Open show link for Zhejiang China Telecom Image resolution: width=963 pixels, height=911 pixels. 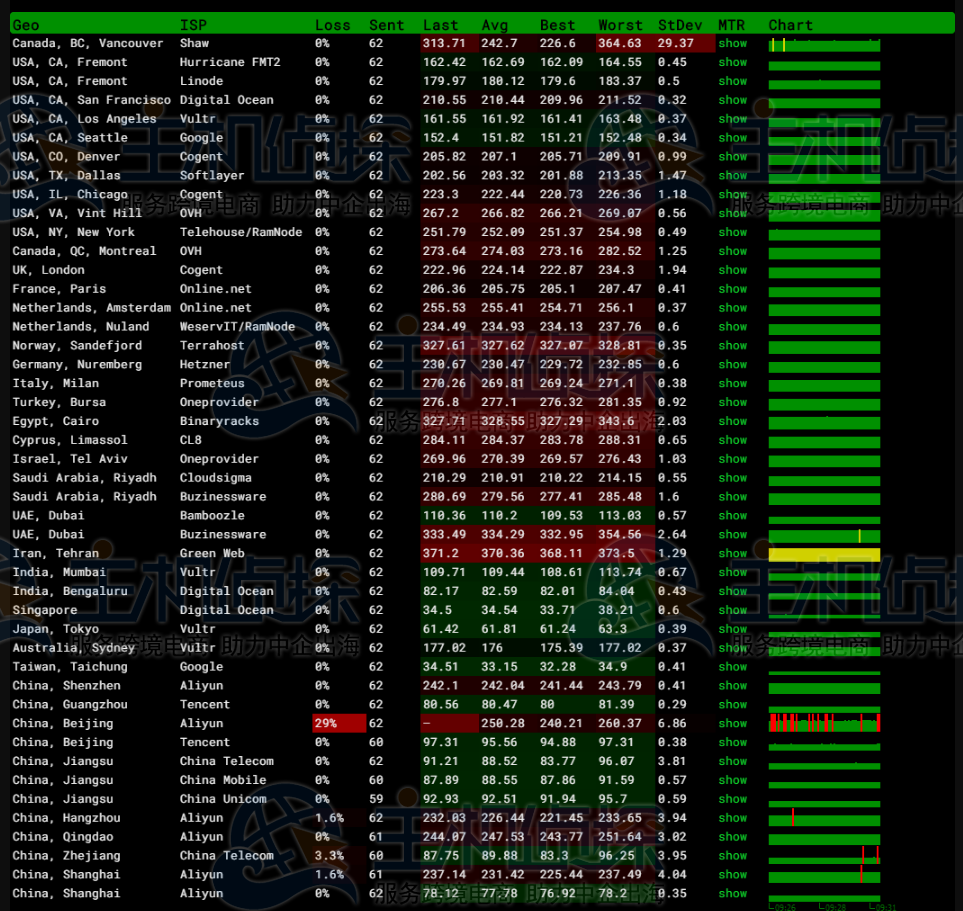point(732,855)
